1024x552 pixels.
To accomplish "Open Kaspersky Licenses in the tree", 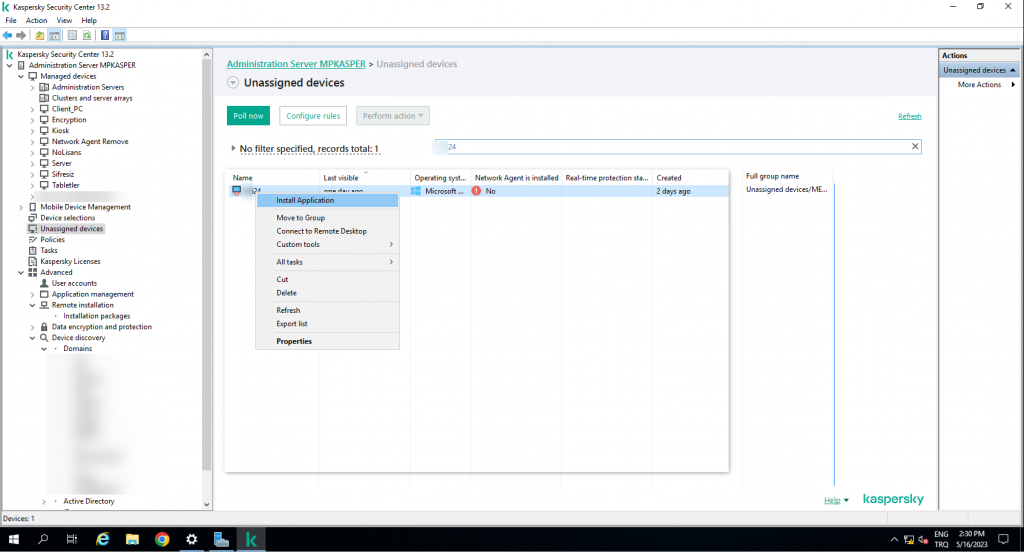I will coord(70,262).
